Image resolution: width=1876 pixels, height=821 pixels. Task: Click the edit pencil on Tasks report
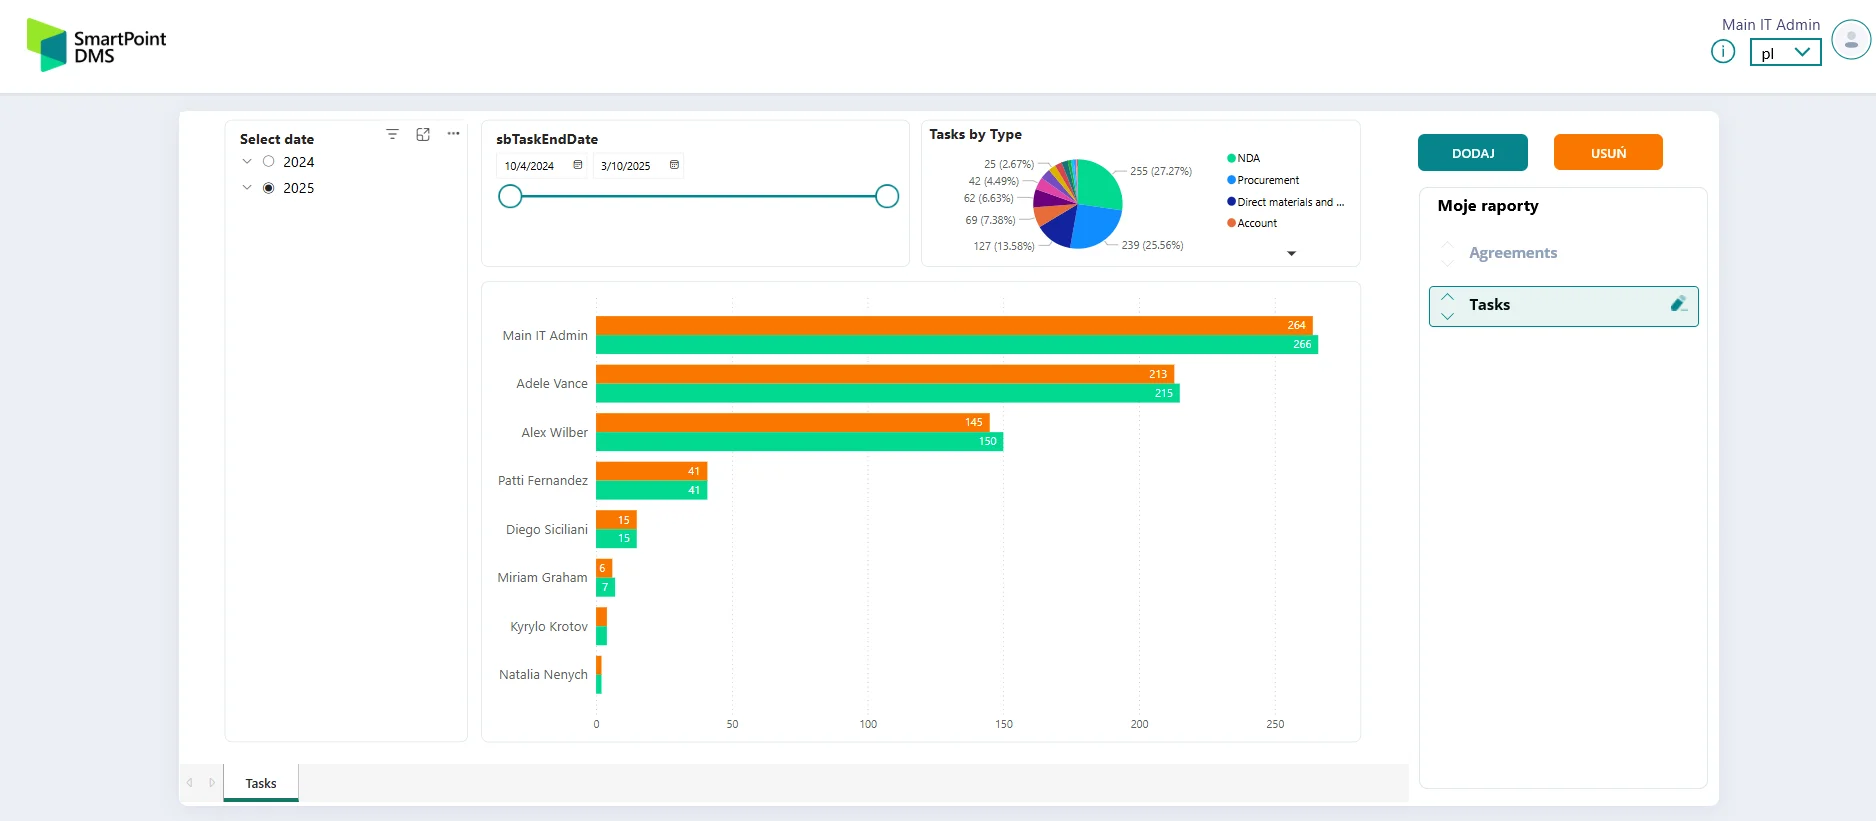point(1678,304)
